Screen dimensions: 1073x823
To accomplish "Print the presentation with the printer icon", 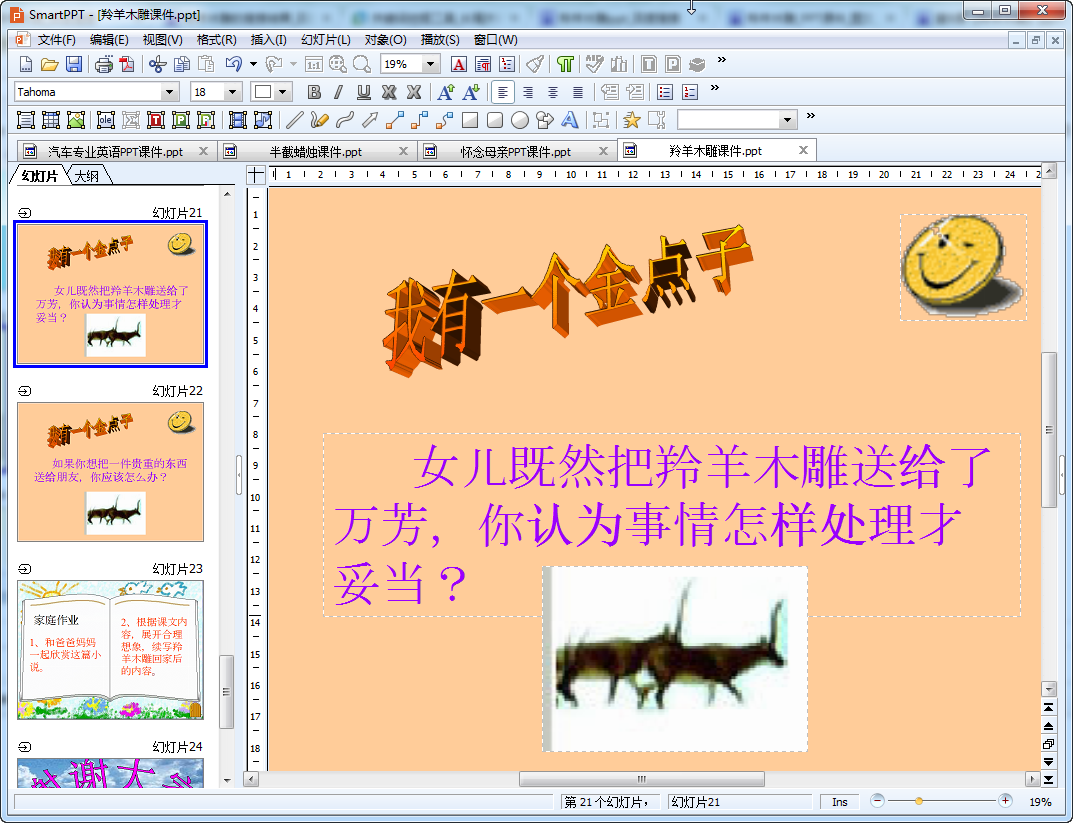I will point(103,64).
